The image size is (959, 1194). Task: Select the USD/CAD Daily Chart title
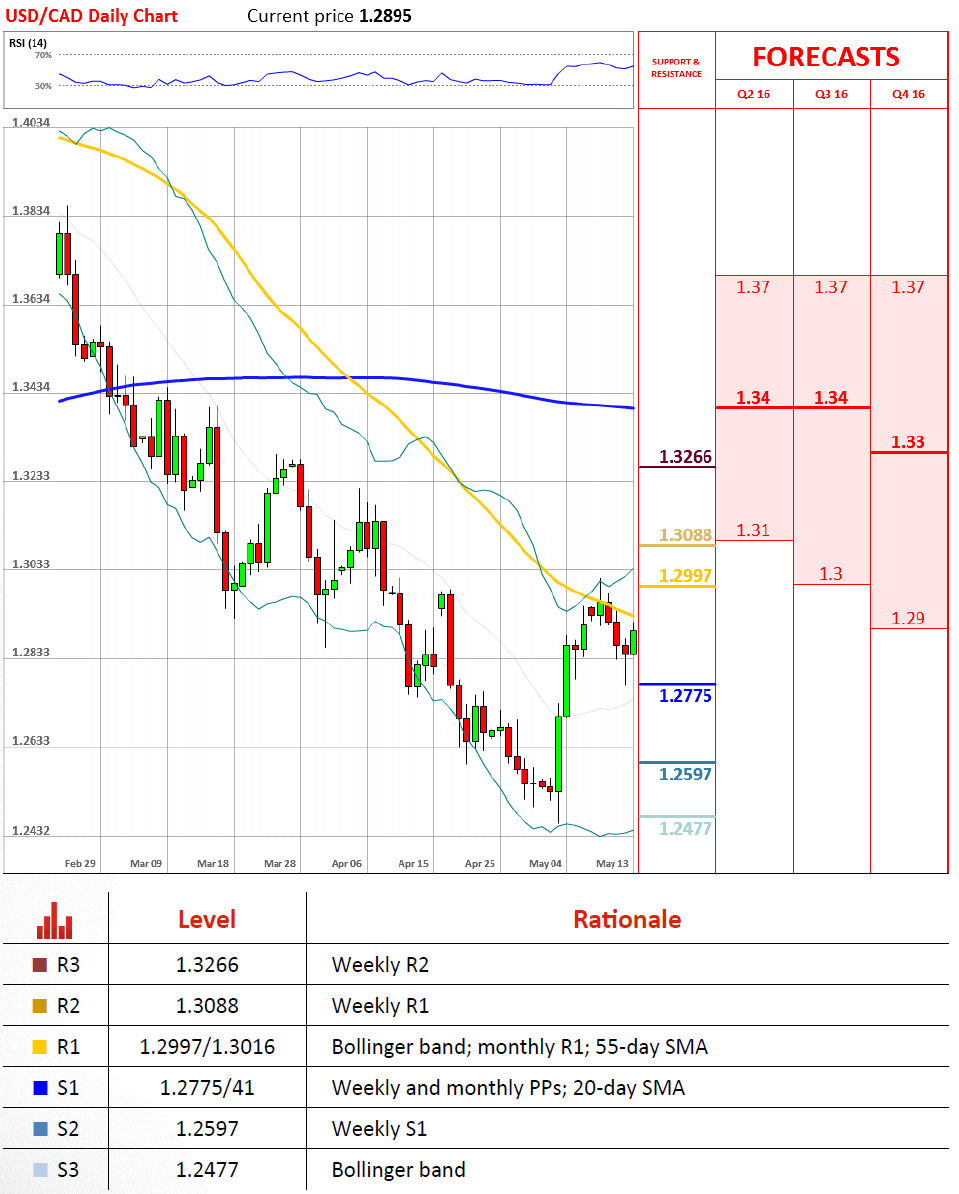point(91,16)
